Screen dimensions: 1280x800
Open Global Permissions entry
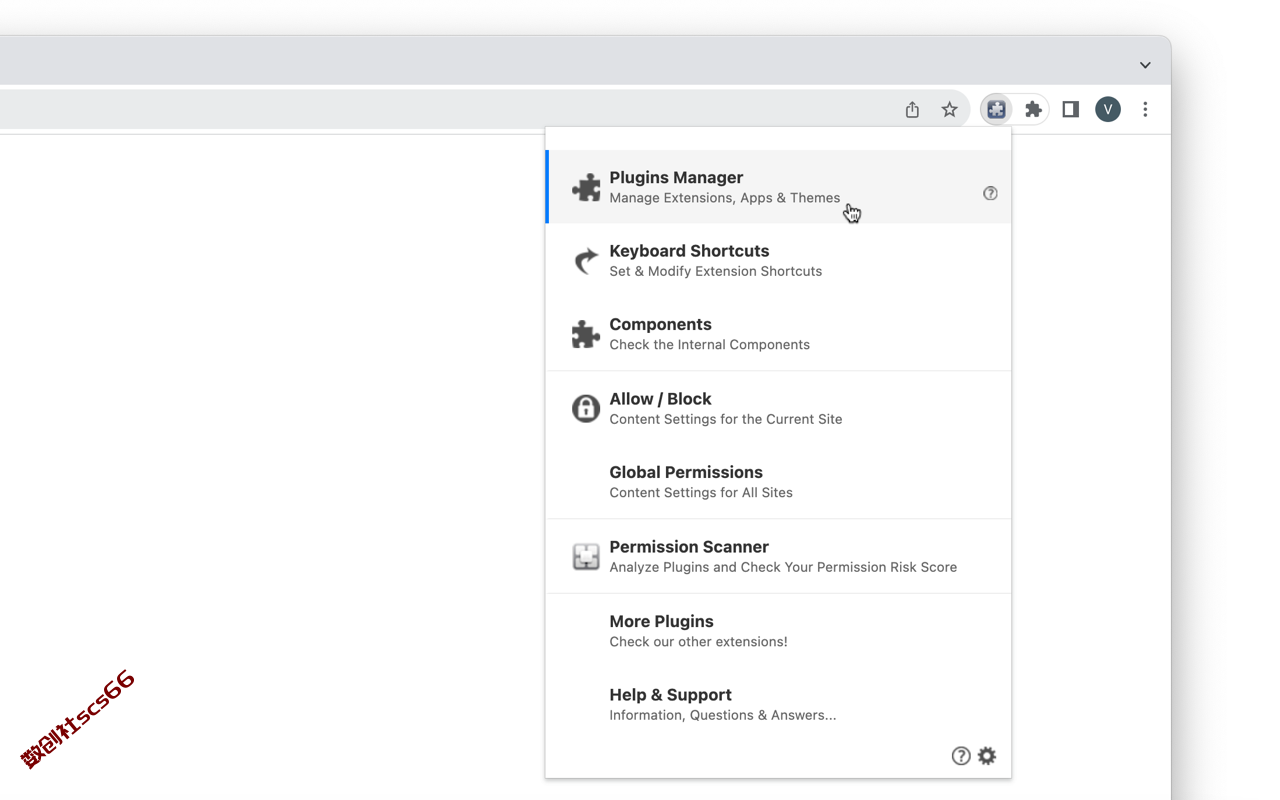(x=778, y=481)
